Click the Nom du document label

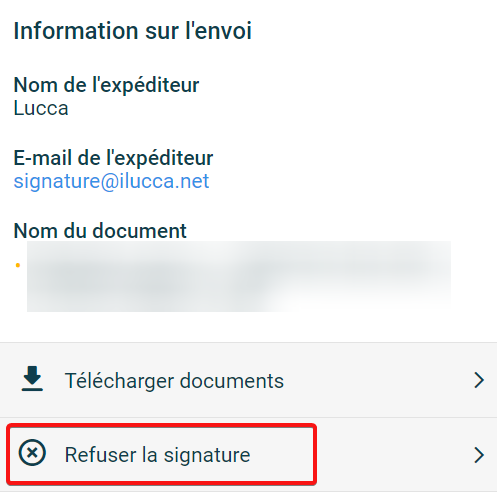(x=100, y=231)
